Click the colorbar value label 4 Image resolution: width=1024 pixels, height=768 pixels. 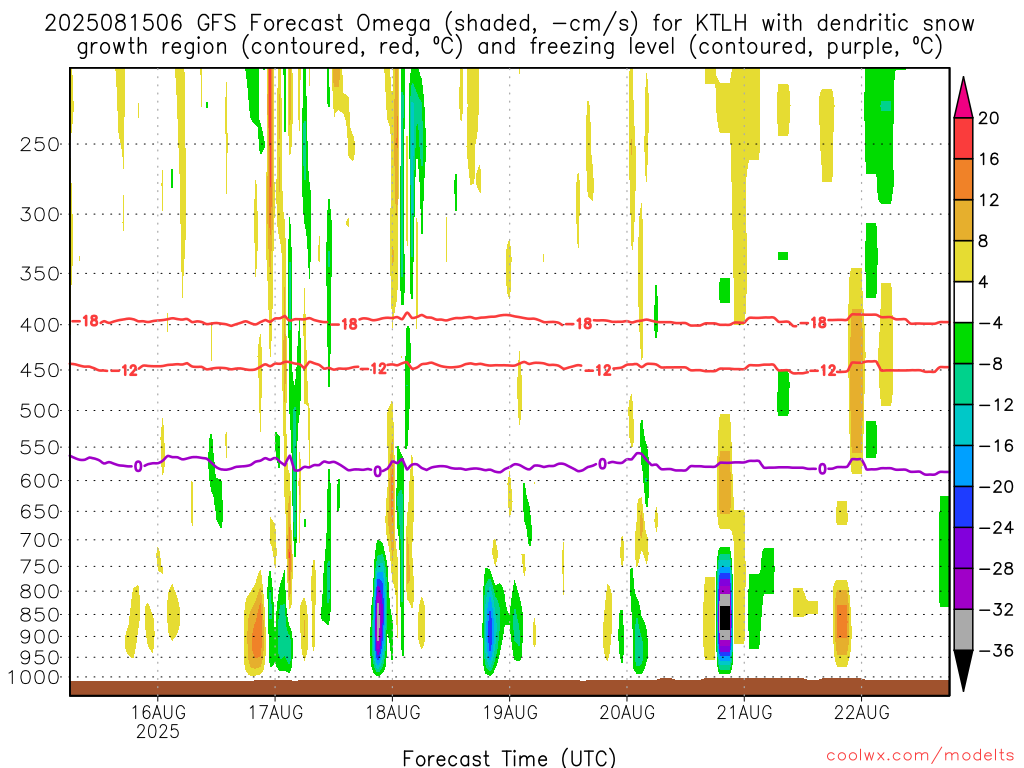pos(984,282)
